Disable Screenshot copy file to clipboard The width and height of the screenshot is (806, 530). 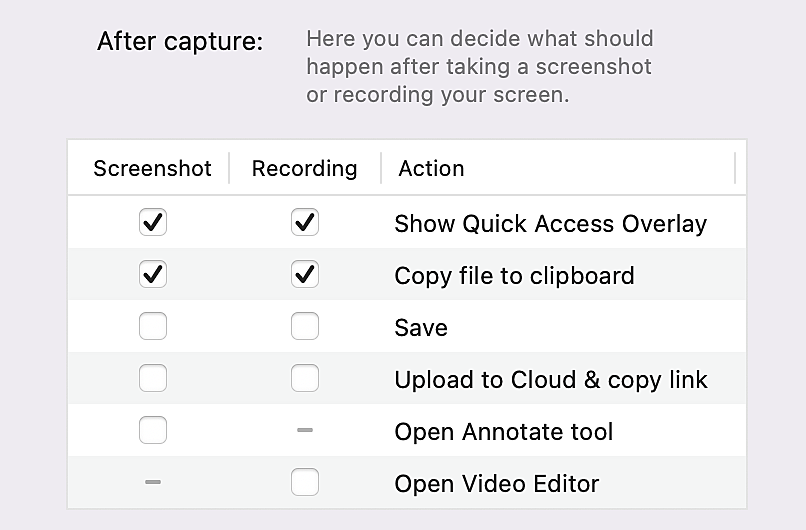153,274
